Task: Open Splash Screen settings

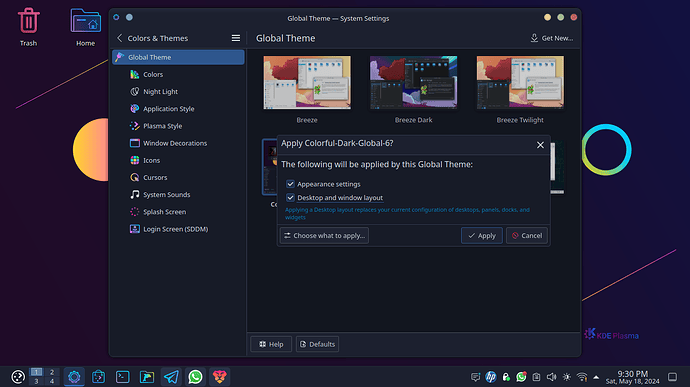Action: click(x=178, y=212)
